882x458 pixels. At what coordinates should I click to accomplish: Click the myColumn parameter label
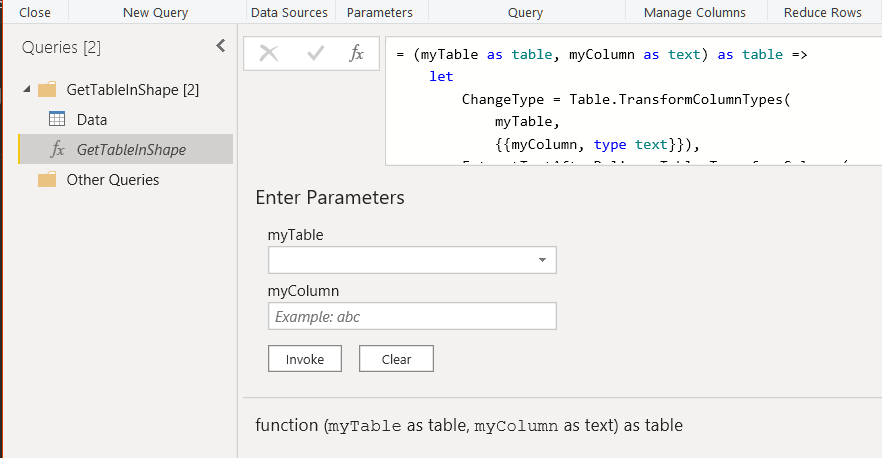(303, 291)
